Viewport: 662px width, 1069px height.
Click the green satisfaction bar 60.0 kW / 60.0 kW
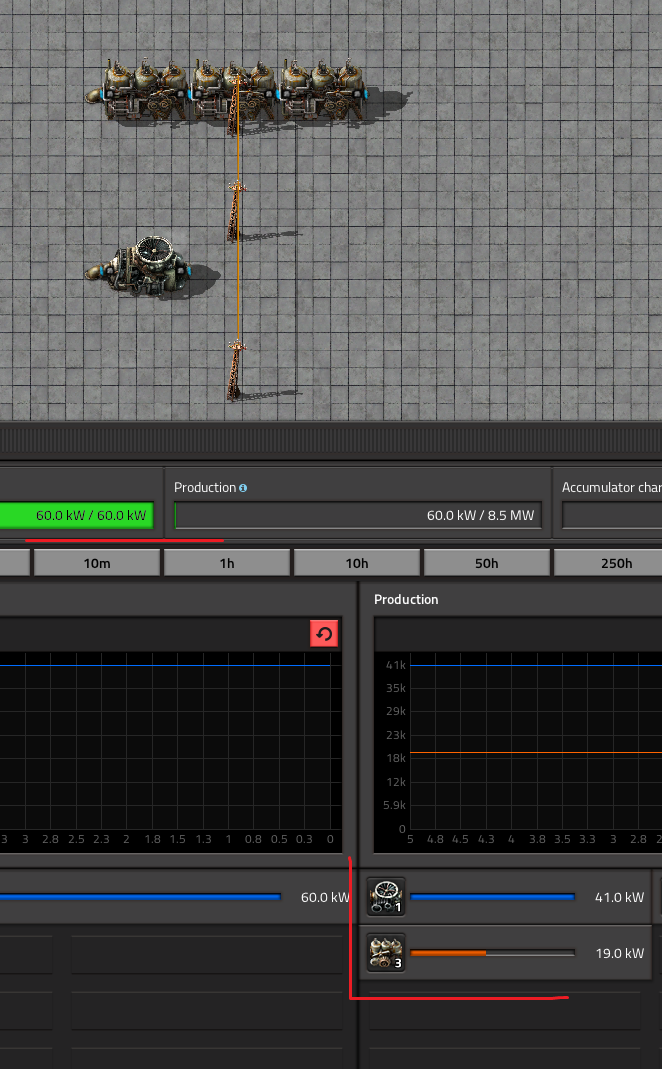76,515
